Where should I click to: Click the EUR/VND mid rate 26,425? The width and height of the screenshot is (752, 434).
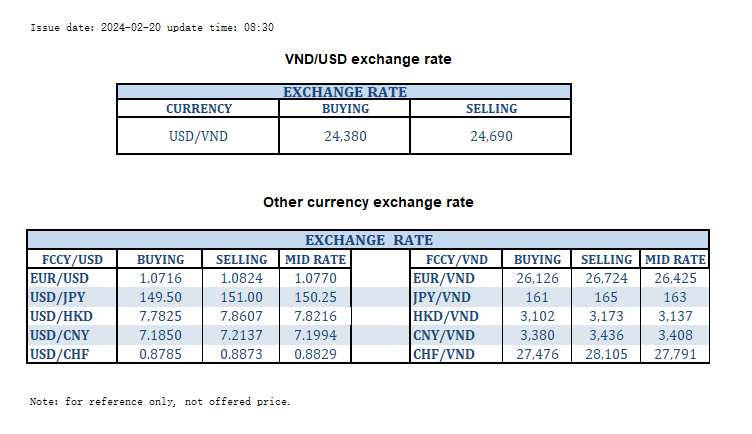coord(675,278)
